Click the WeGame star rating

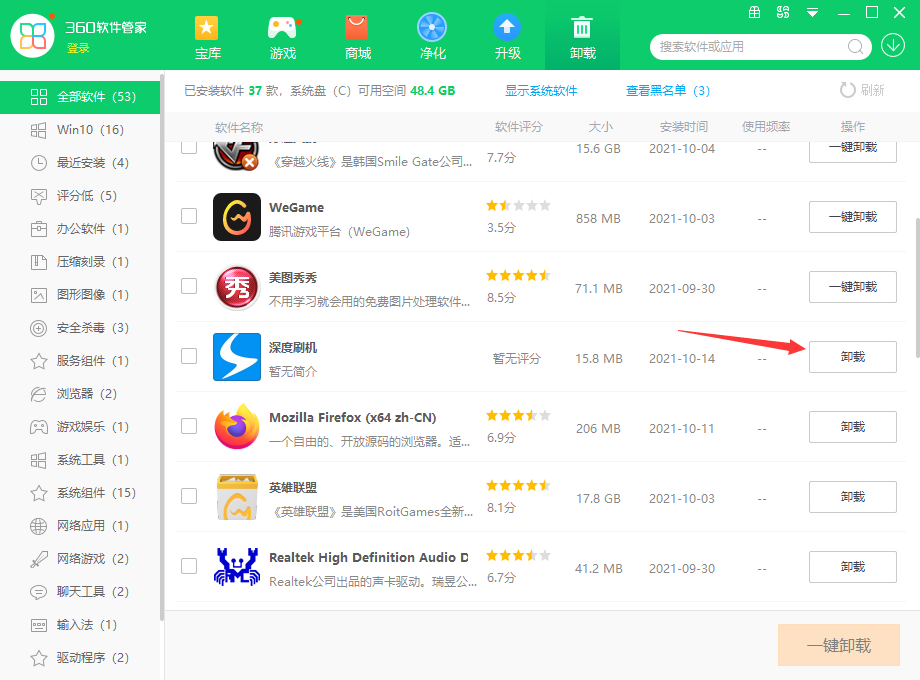tap(518, 205)
